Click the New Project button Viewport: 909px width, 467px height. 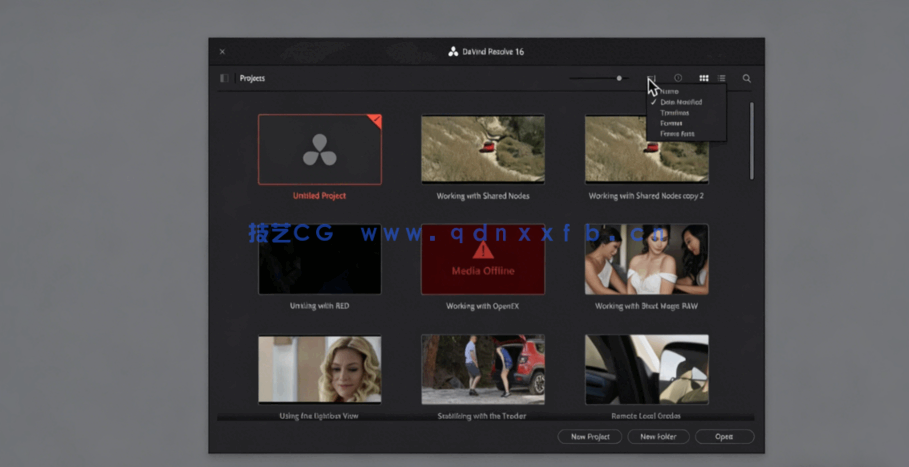pyautogui.click(x=590, y=437)
